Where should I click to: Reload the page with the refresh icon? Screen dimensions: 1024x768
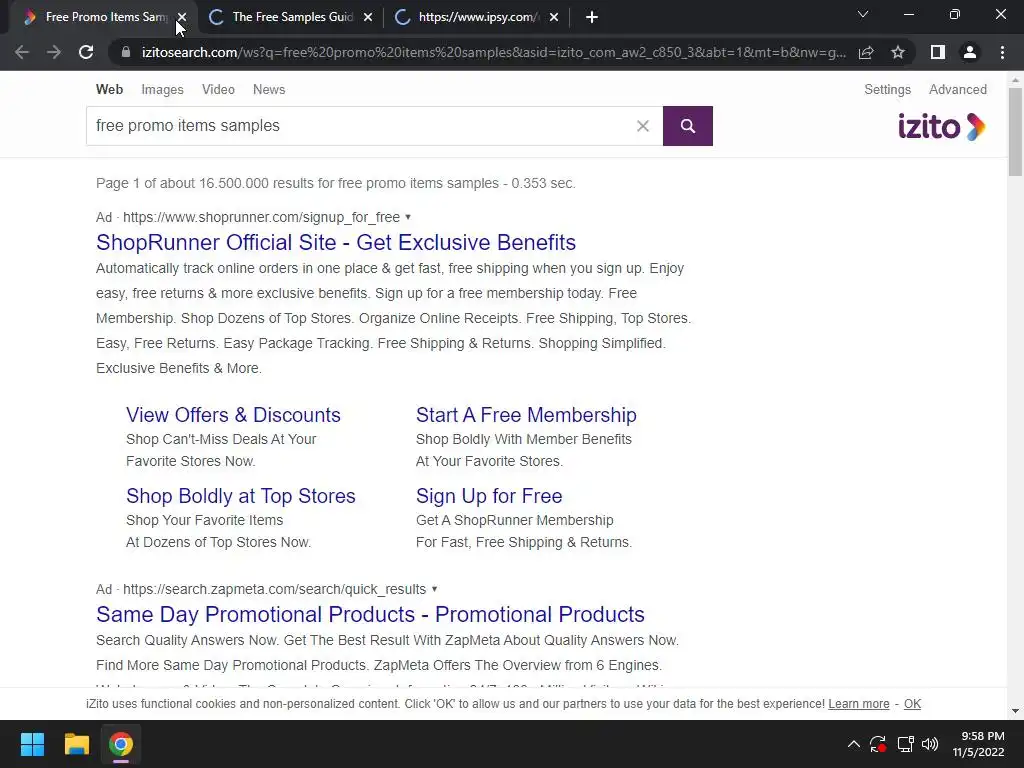click(x=86, y=52)
